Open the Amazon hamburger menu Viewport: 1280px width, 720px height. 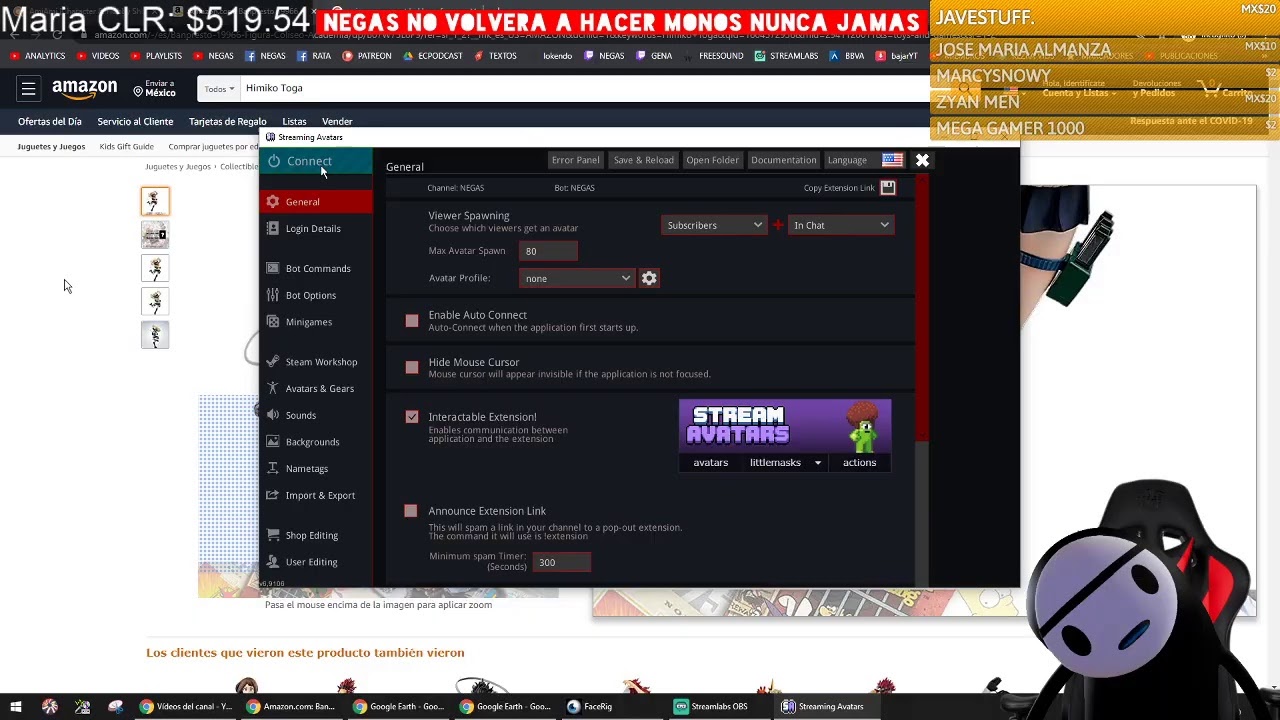(x=28, y=89)
